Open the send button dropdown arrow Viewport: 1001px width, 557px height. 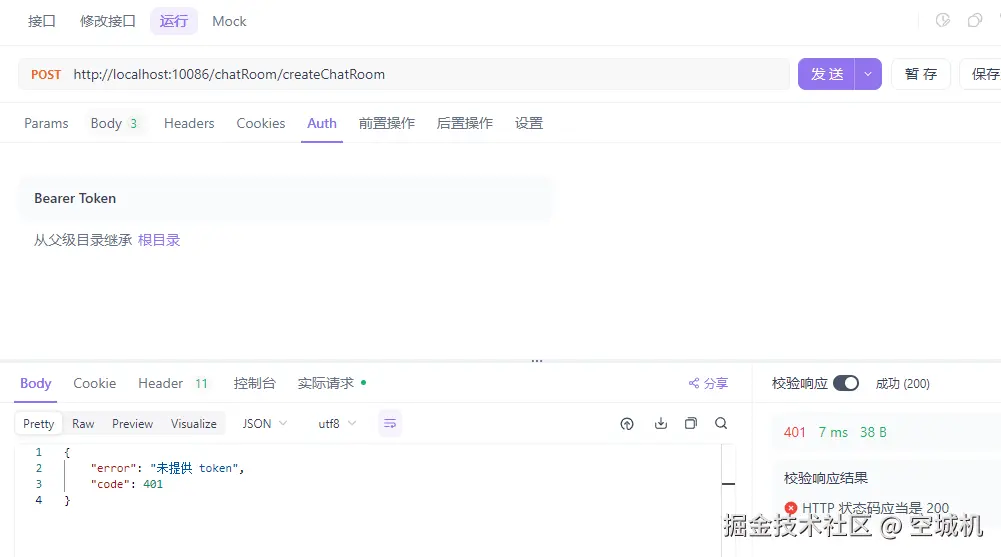(x=868, y=74)
